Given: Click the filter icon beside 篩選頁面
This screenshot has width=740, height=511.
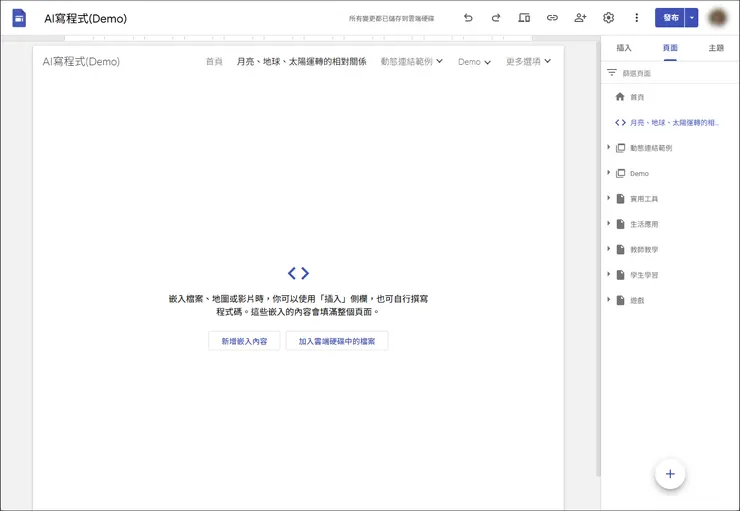Looking at the screenshot, I should tap(612, 73).
